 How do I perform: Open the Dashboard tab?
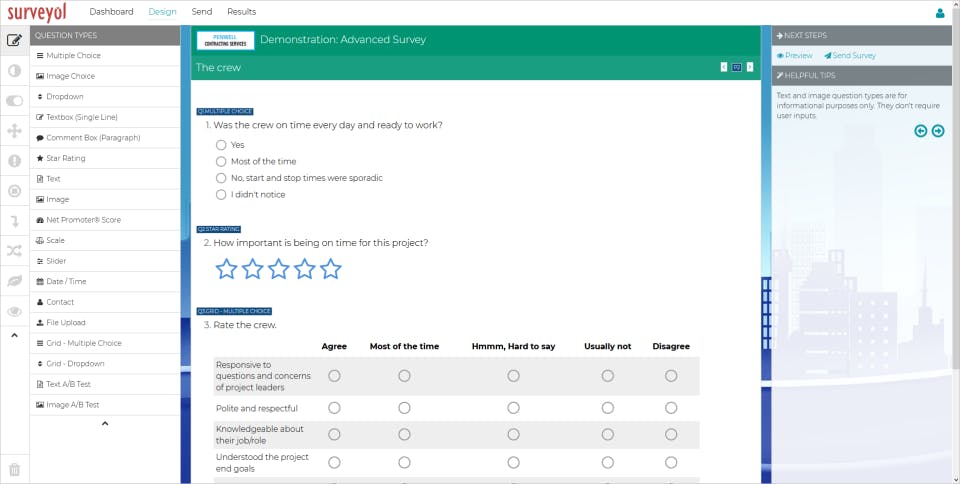(x=111, y=12)
